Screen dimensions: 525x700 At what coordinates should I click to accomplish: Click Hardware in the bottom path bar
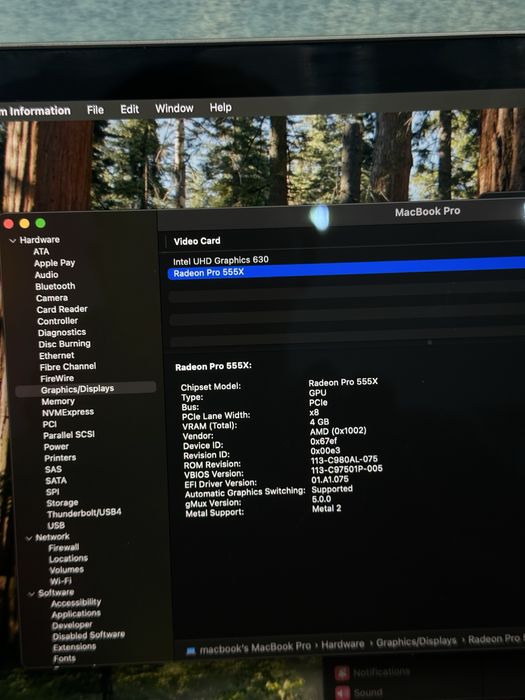tap(343, 644)
